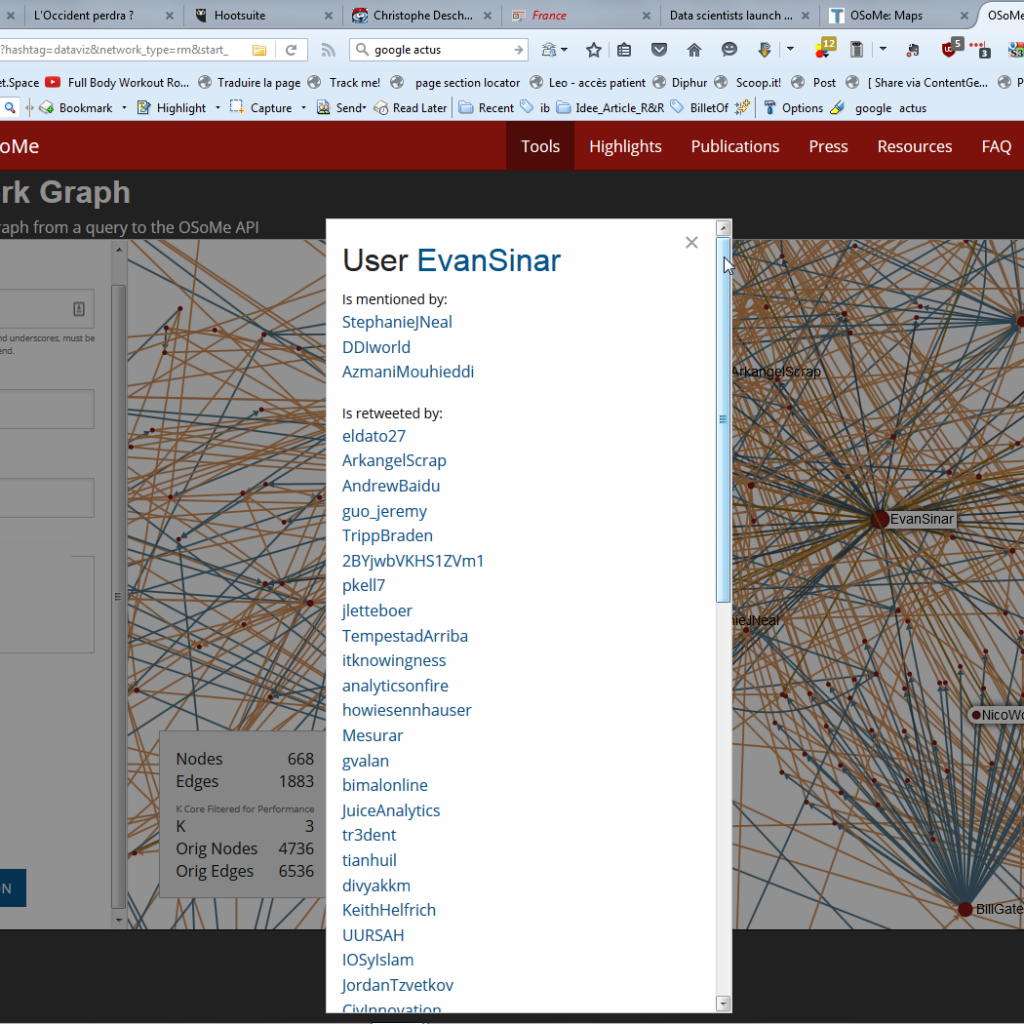This screenshot has width=1024, height=1024.
Task: Click the popup scrollbar thumb
Action: click(723, 419)
